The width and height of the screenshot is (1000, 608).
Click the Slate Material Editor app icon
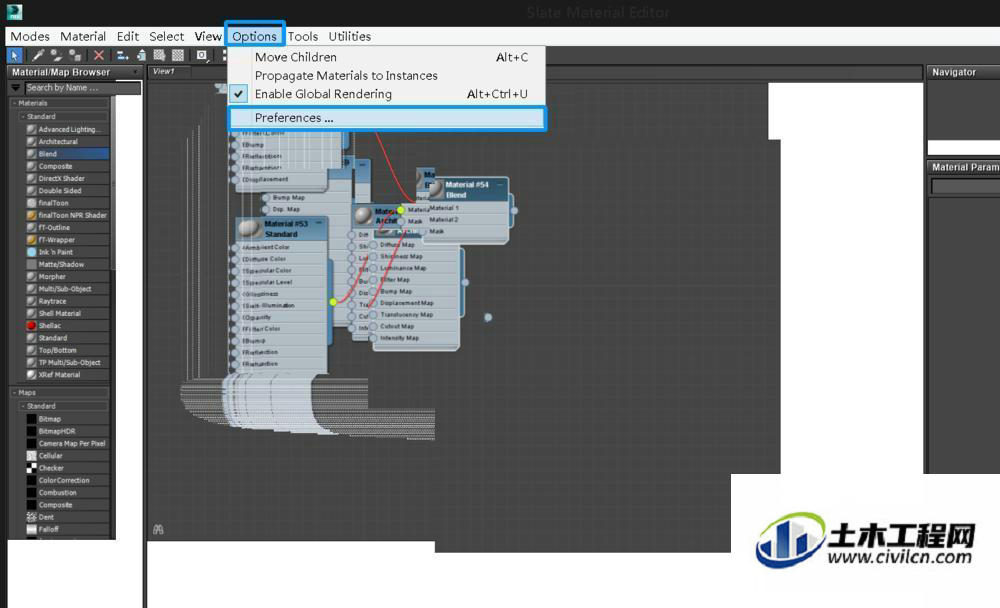[x=14, y=12]
